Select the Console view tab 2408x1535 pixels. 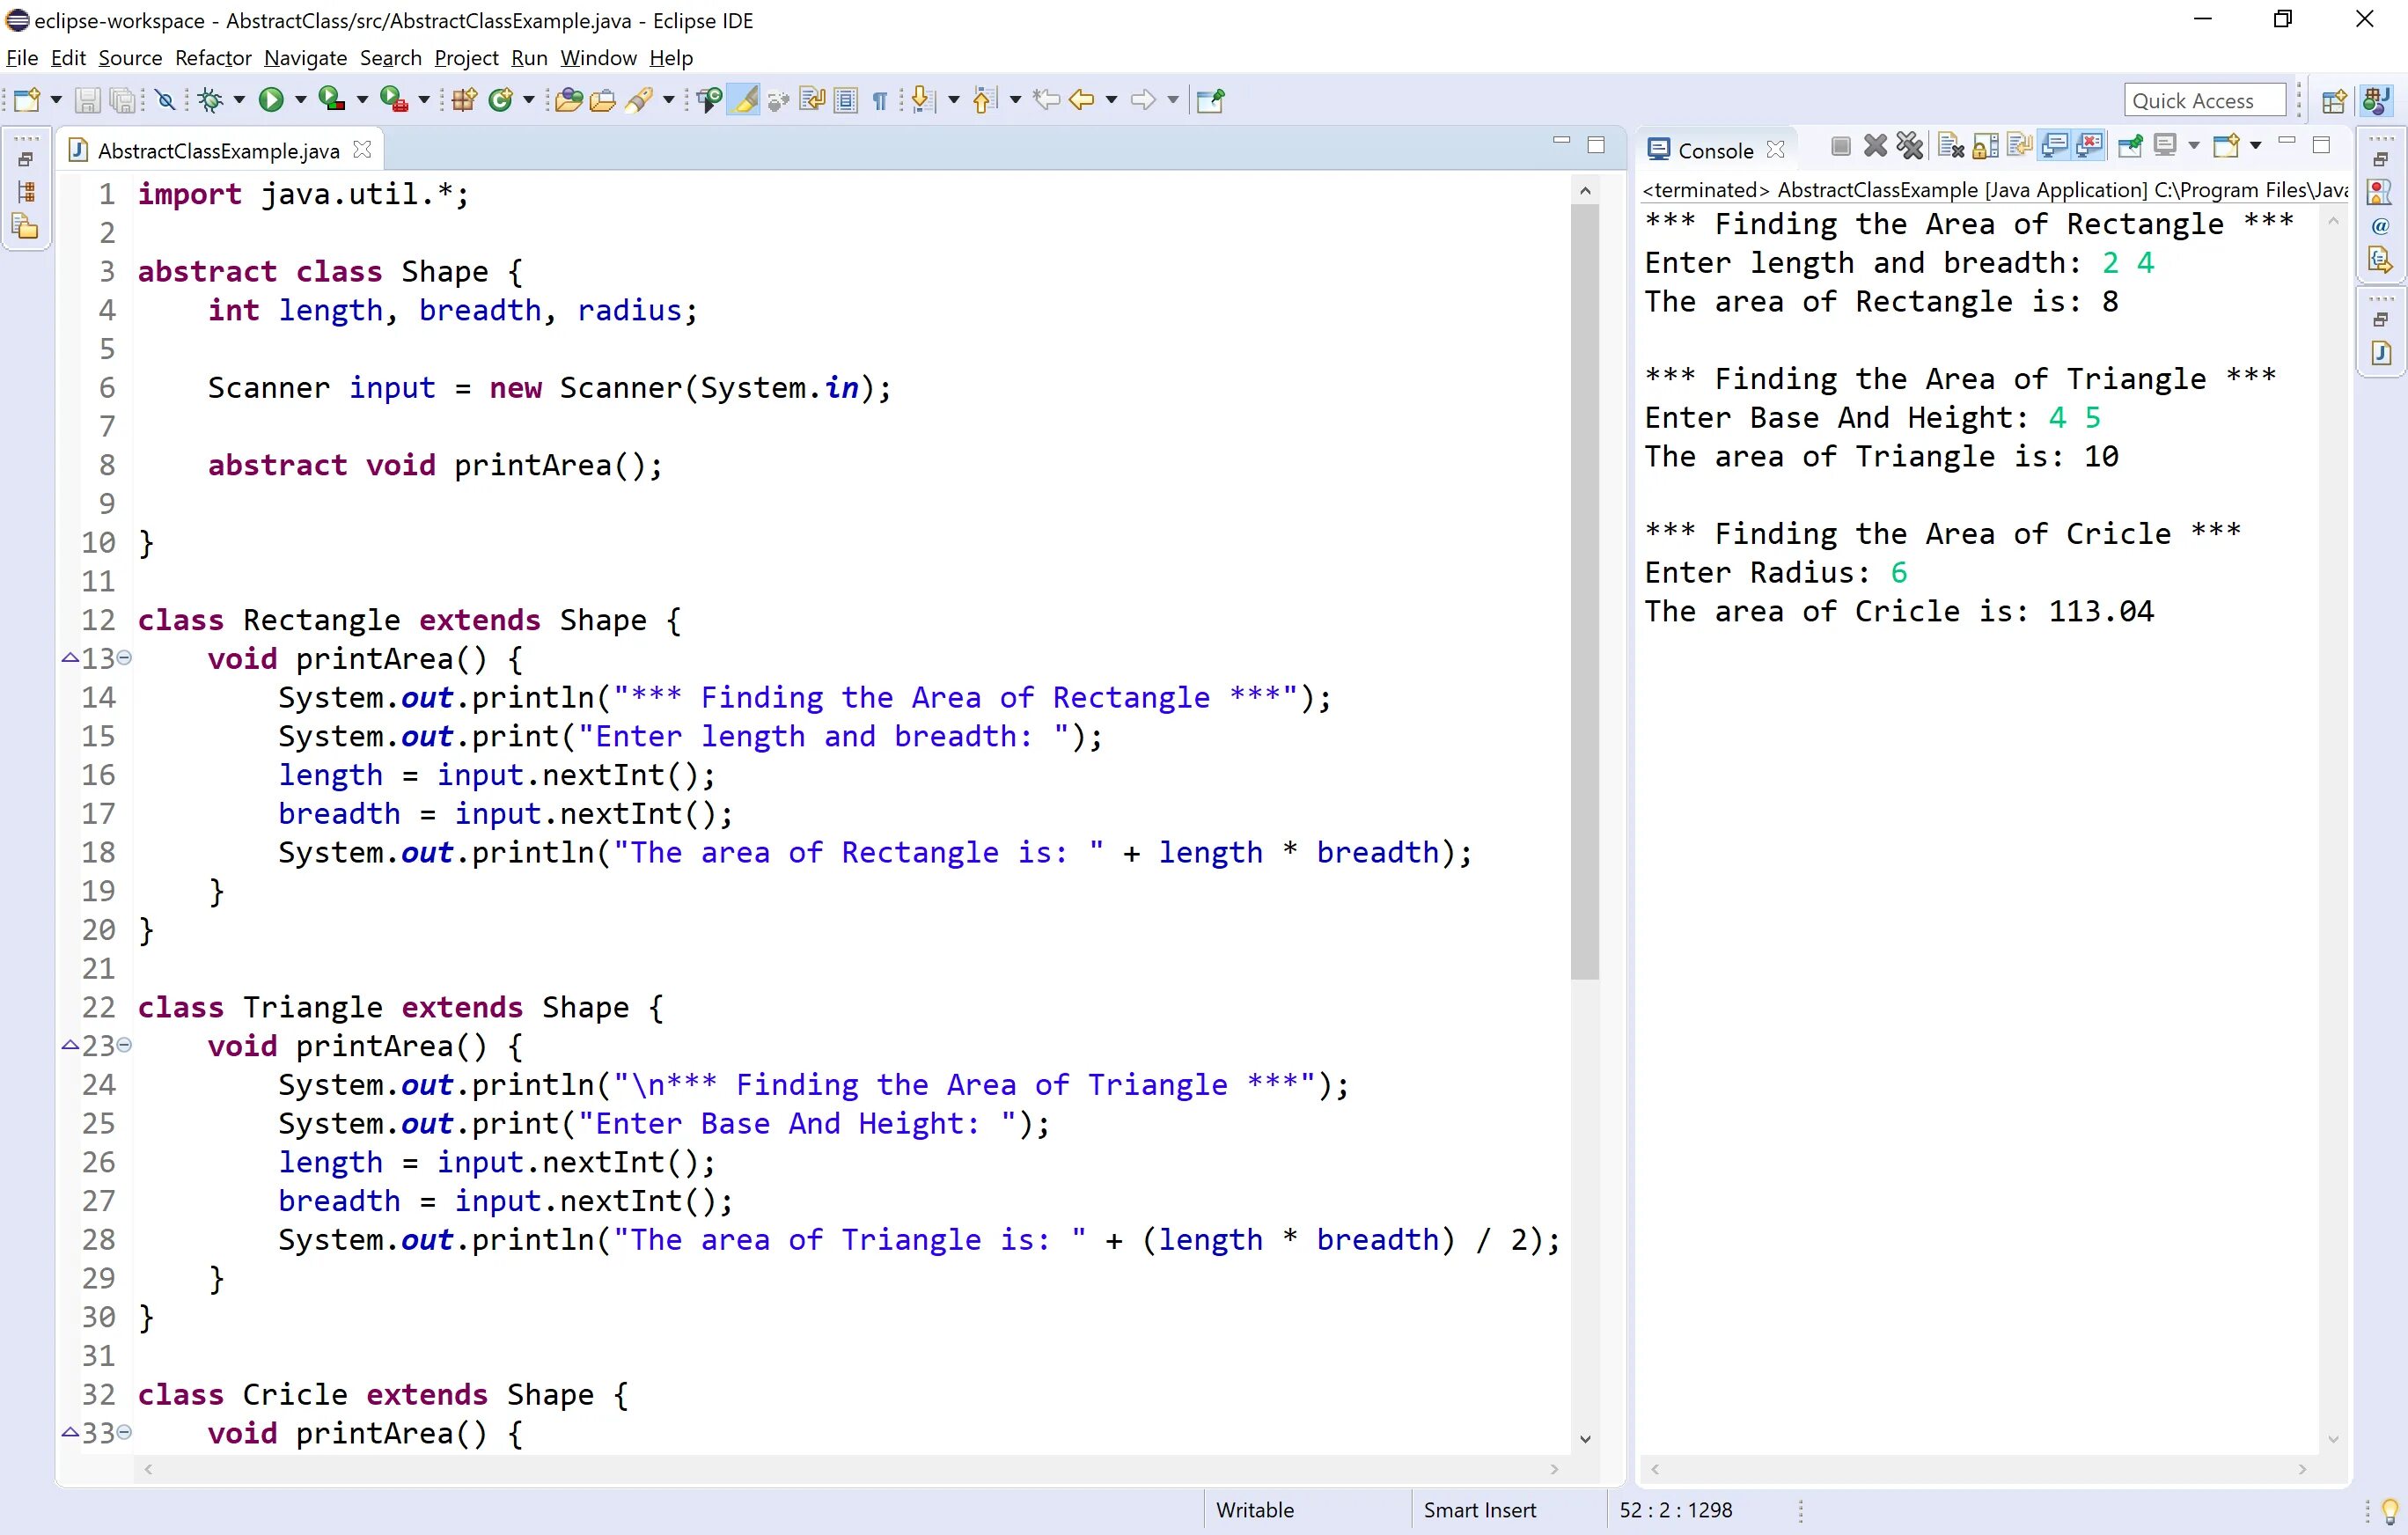click(1715, 151)
